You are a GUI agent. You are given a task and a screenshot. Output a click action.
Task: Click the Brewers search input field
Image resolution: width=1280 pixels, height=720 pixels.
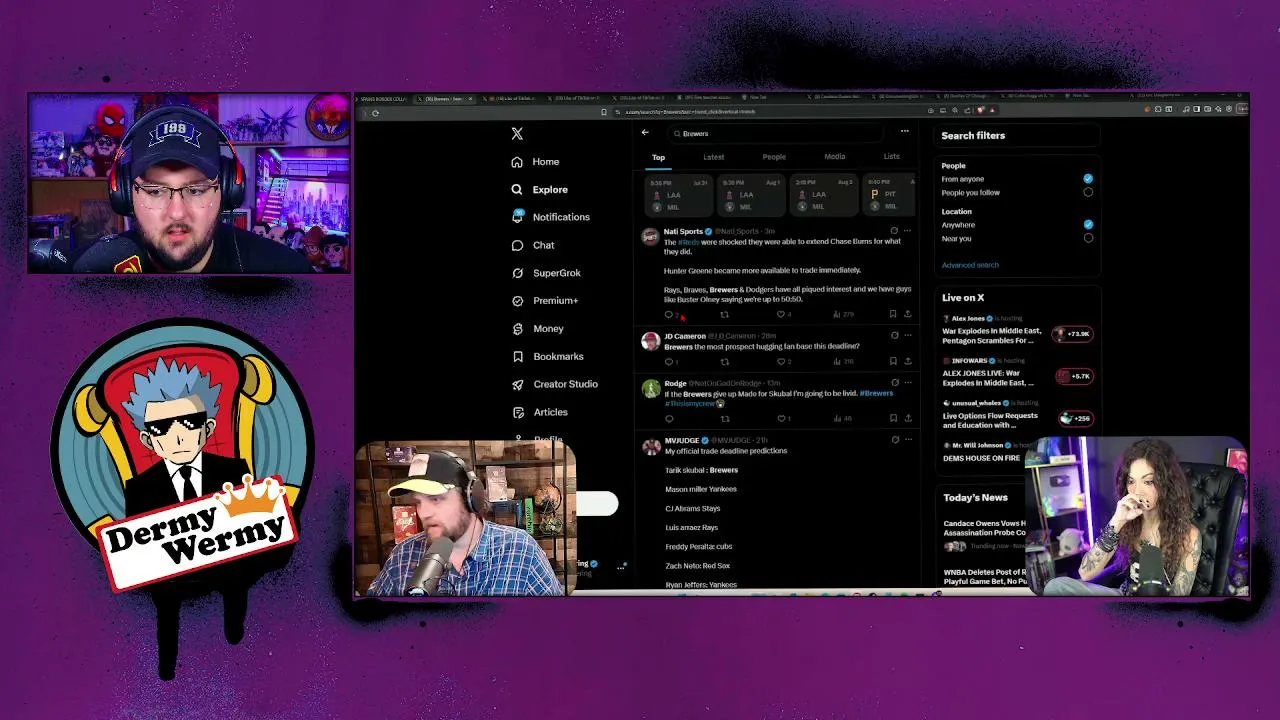tap(775, 133)
